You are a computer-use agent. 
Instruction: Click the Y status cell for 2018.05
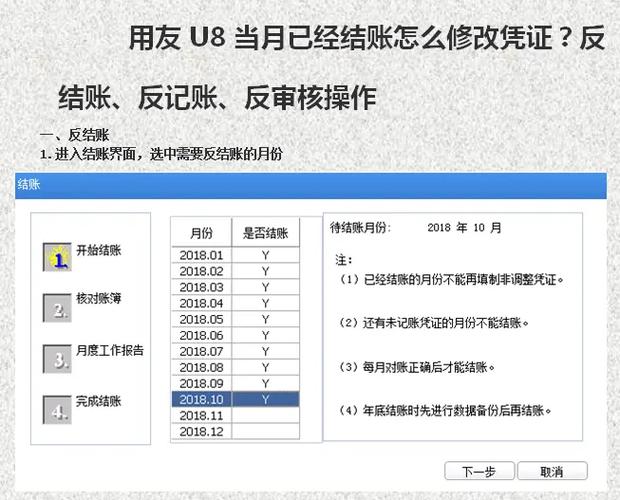click(x=265, y=319)
